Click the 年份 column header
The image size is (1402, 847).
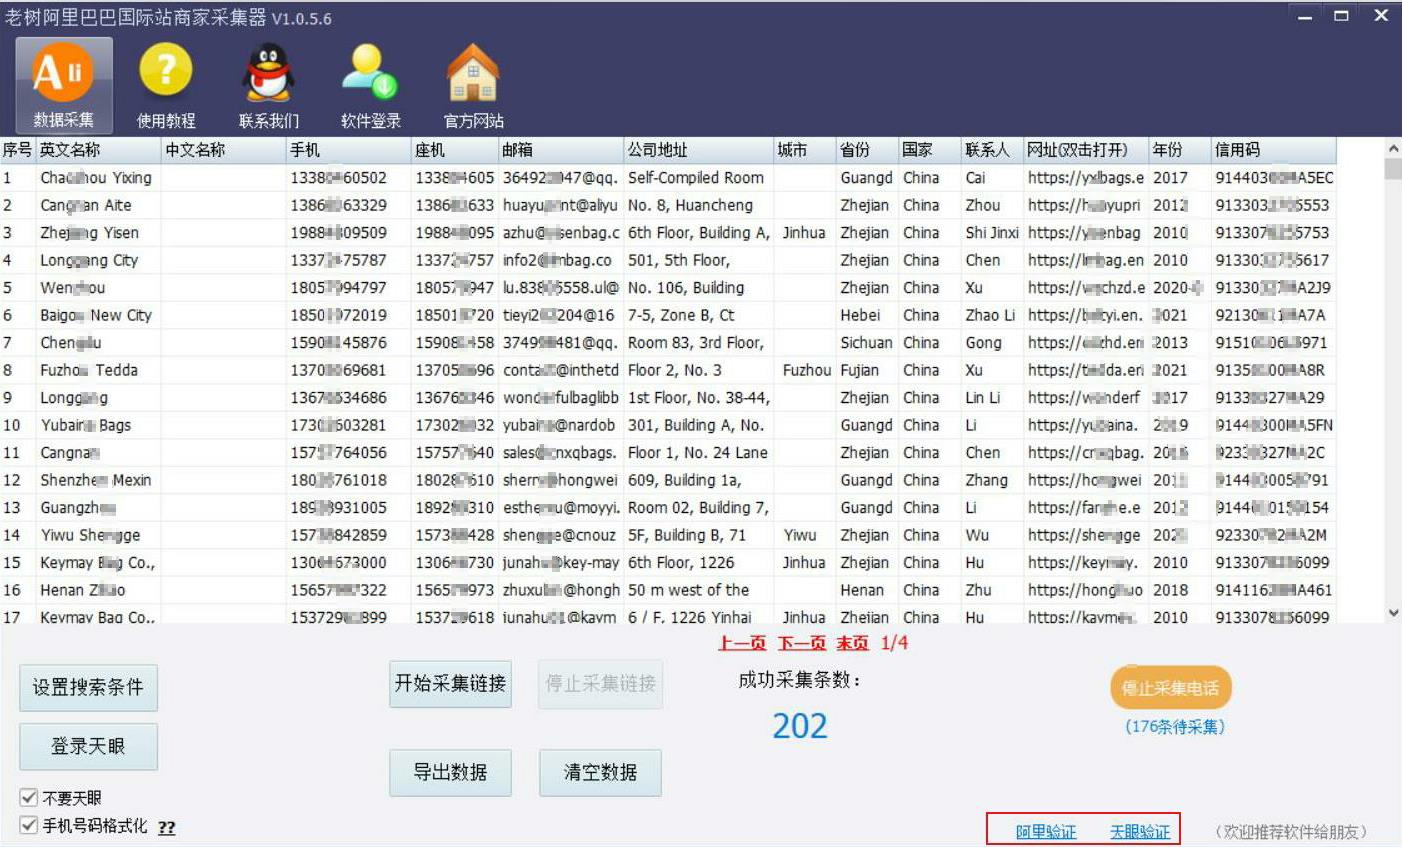[1180, 150]
